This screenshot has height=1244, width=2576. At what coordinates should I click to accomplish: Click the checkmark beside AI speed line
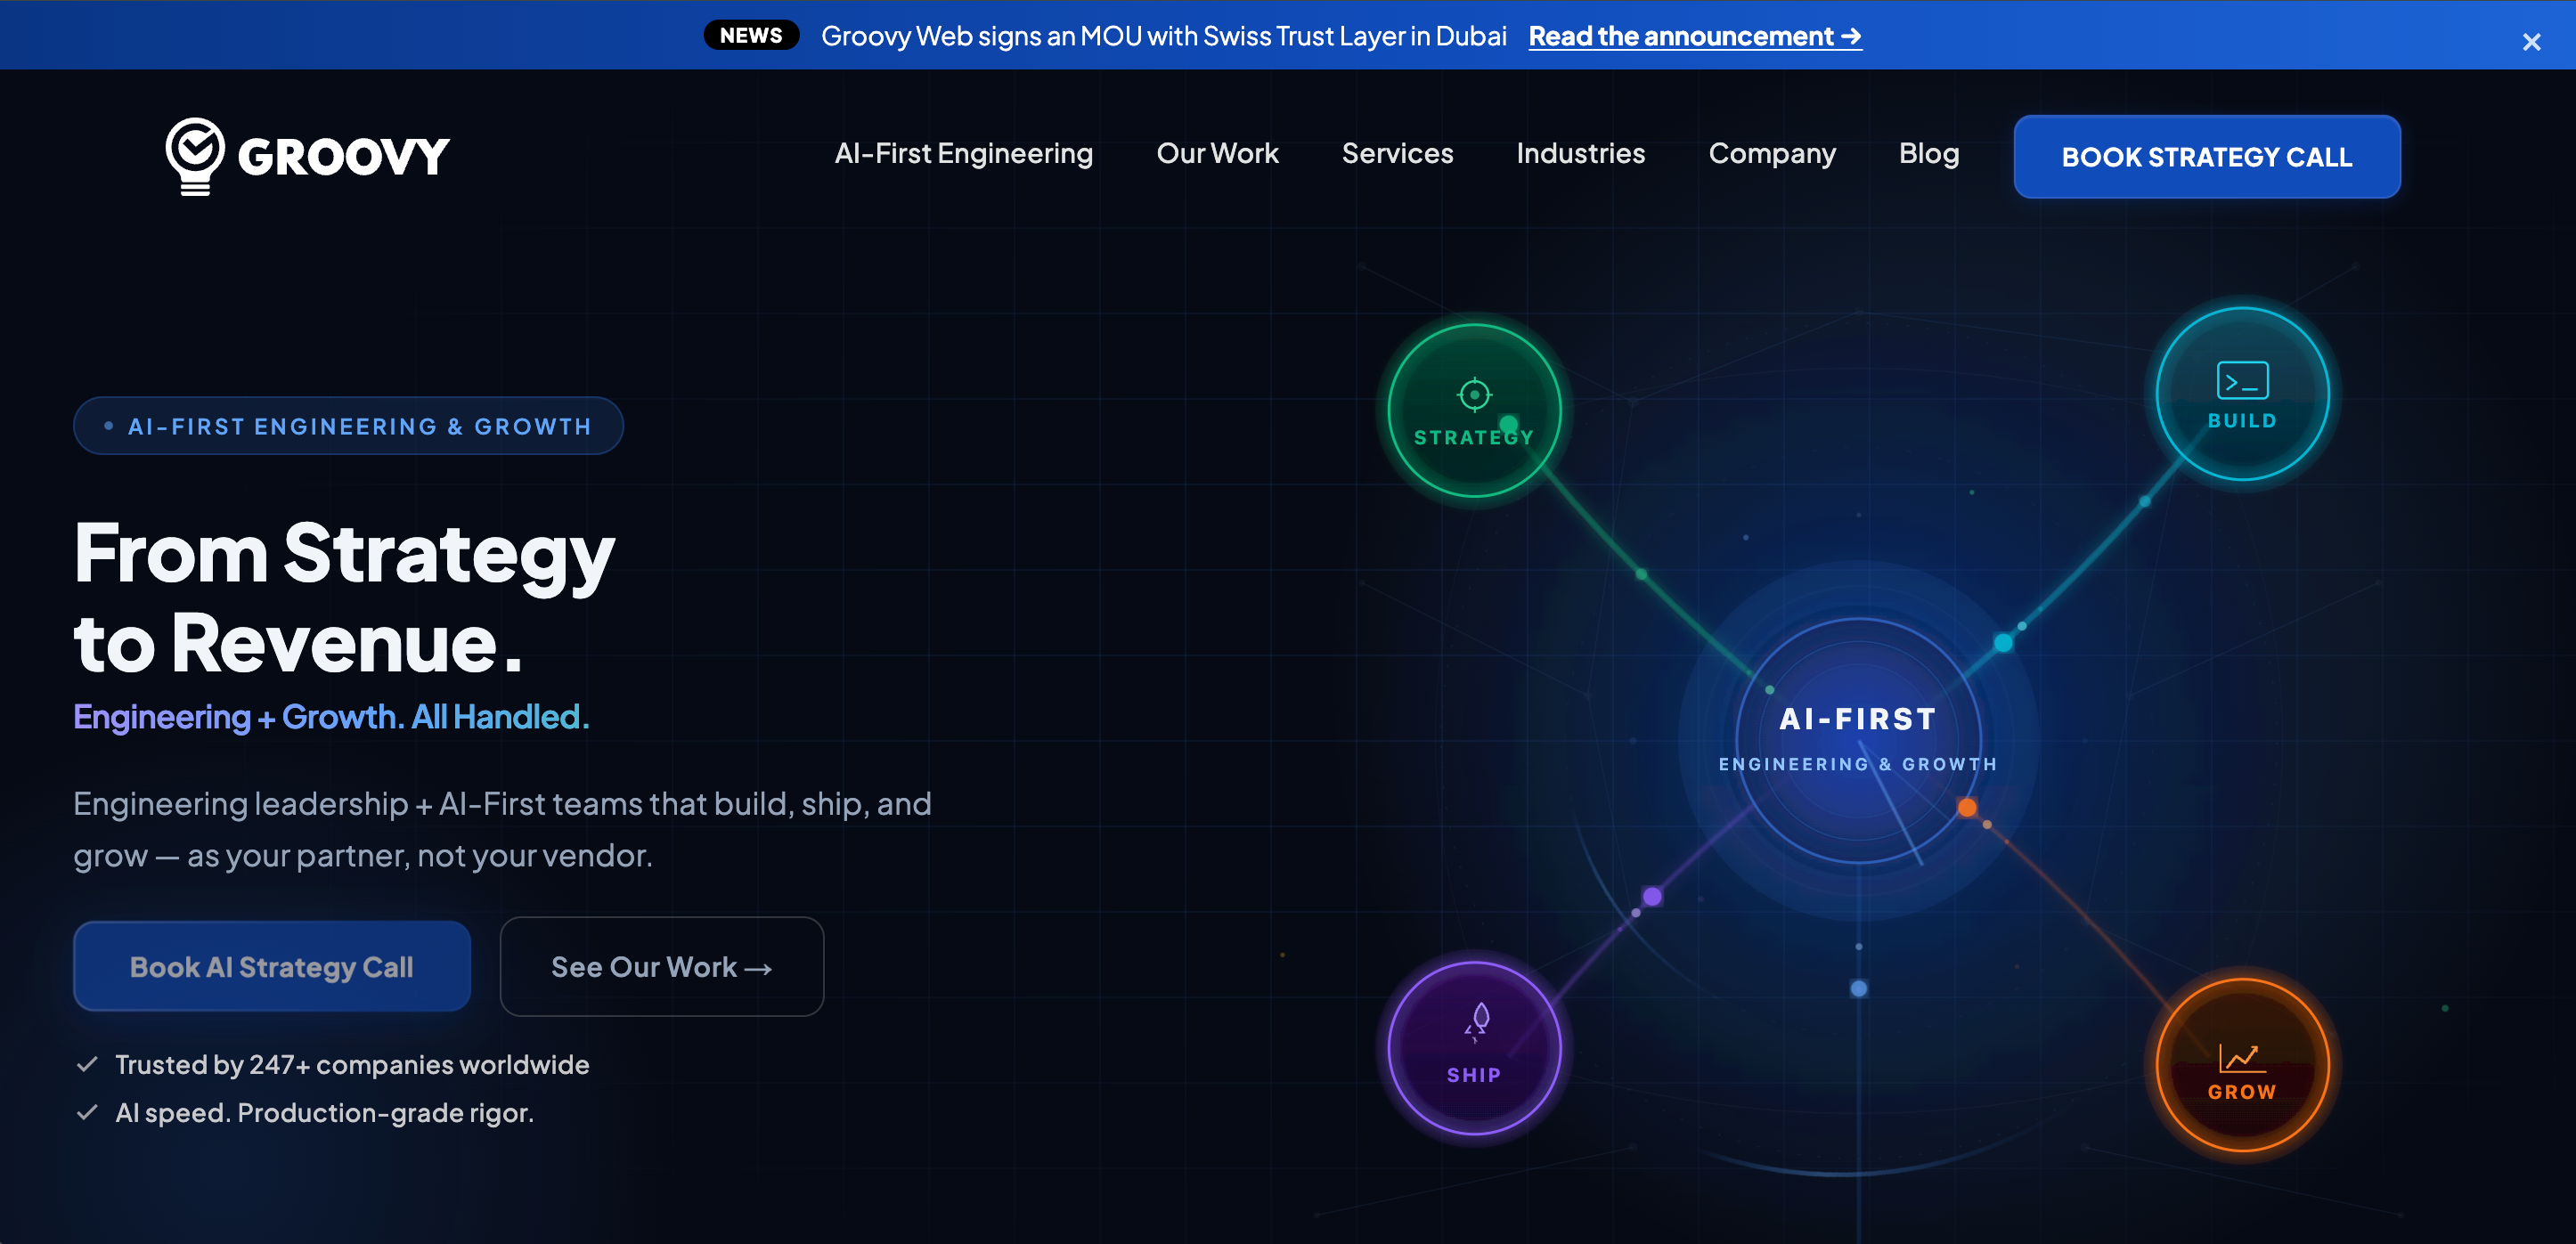pyautogui.click(x=87, y=1112)
